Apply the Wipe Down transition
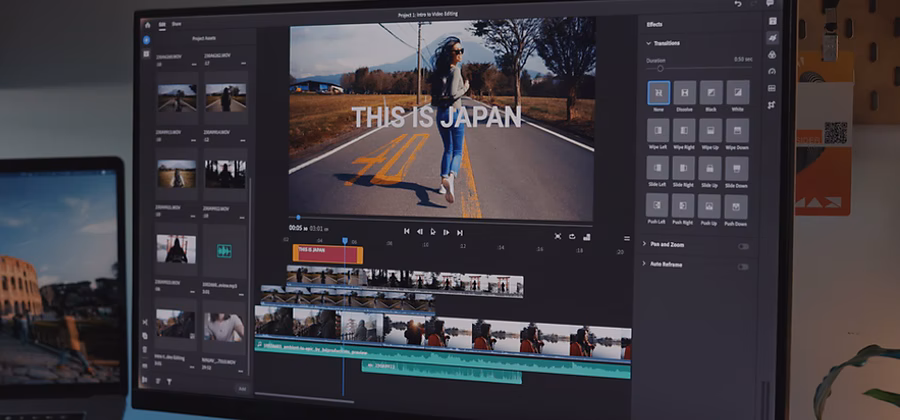Screen dimensions: 900x420 click(x=737, y=131)
